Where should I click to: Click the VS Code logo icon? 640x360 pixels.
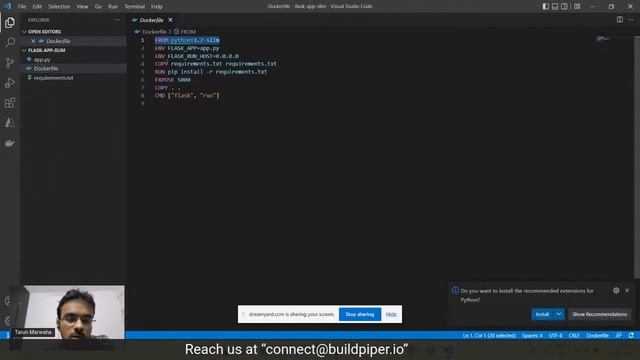(7, 6)
